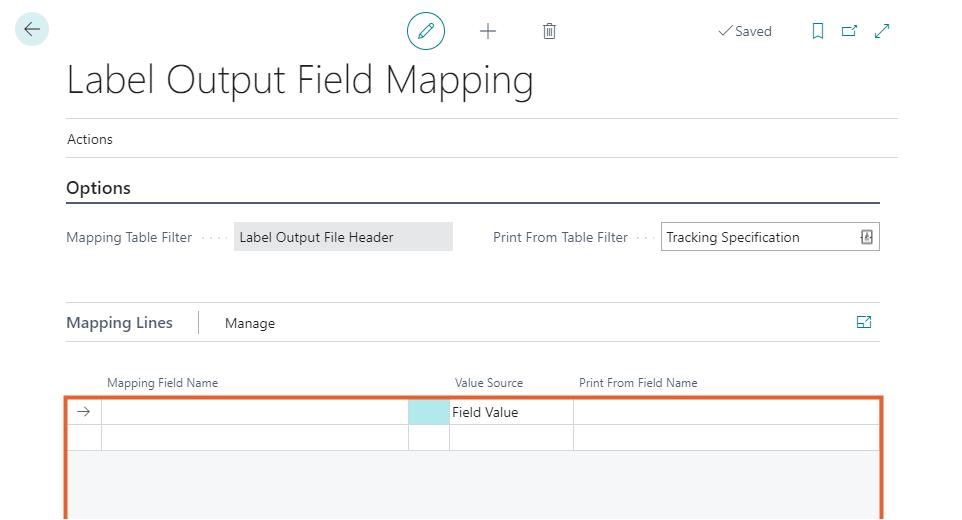Open the Print From Table Filter lookup icon
This screenshot has width=962, height=520.
866,237
